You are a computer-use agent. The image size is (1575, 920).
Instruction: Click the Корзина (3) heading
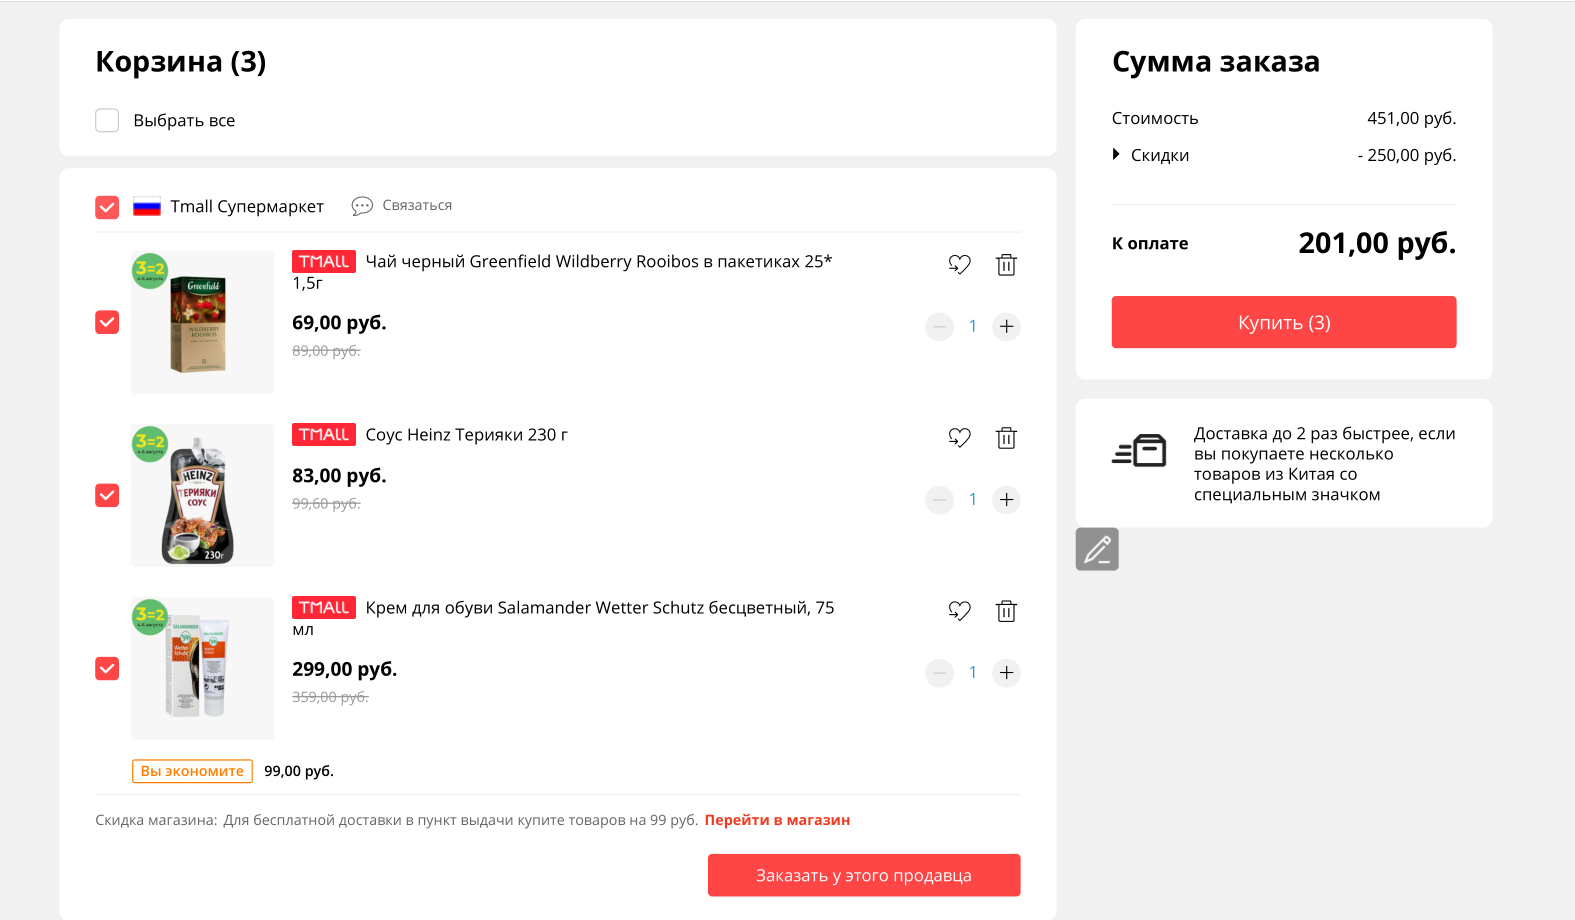181,62
